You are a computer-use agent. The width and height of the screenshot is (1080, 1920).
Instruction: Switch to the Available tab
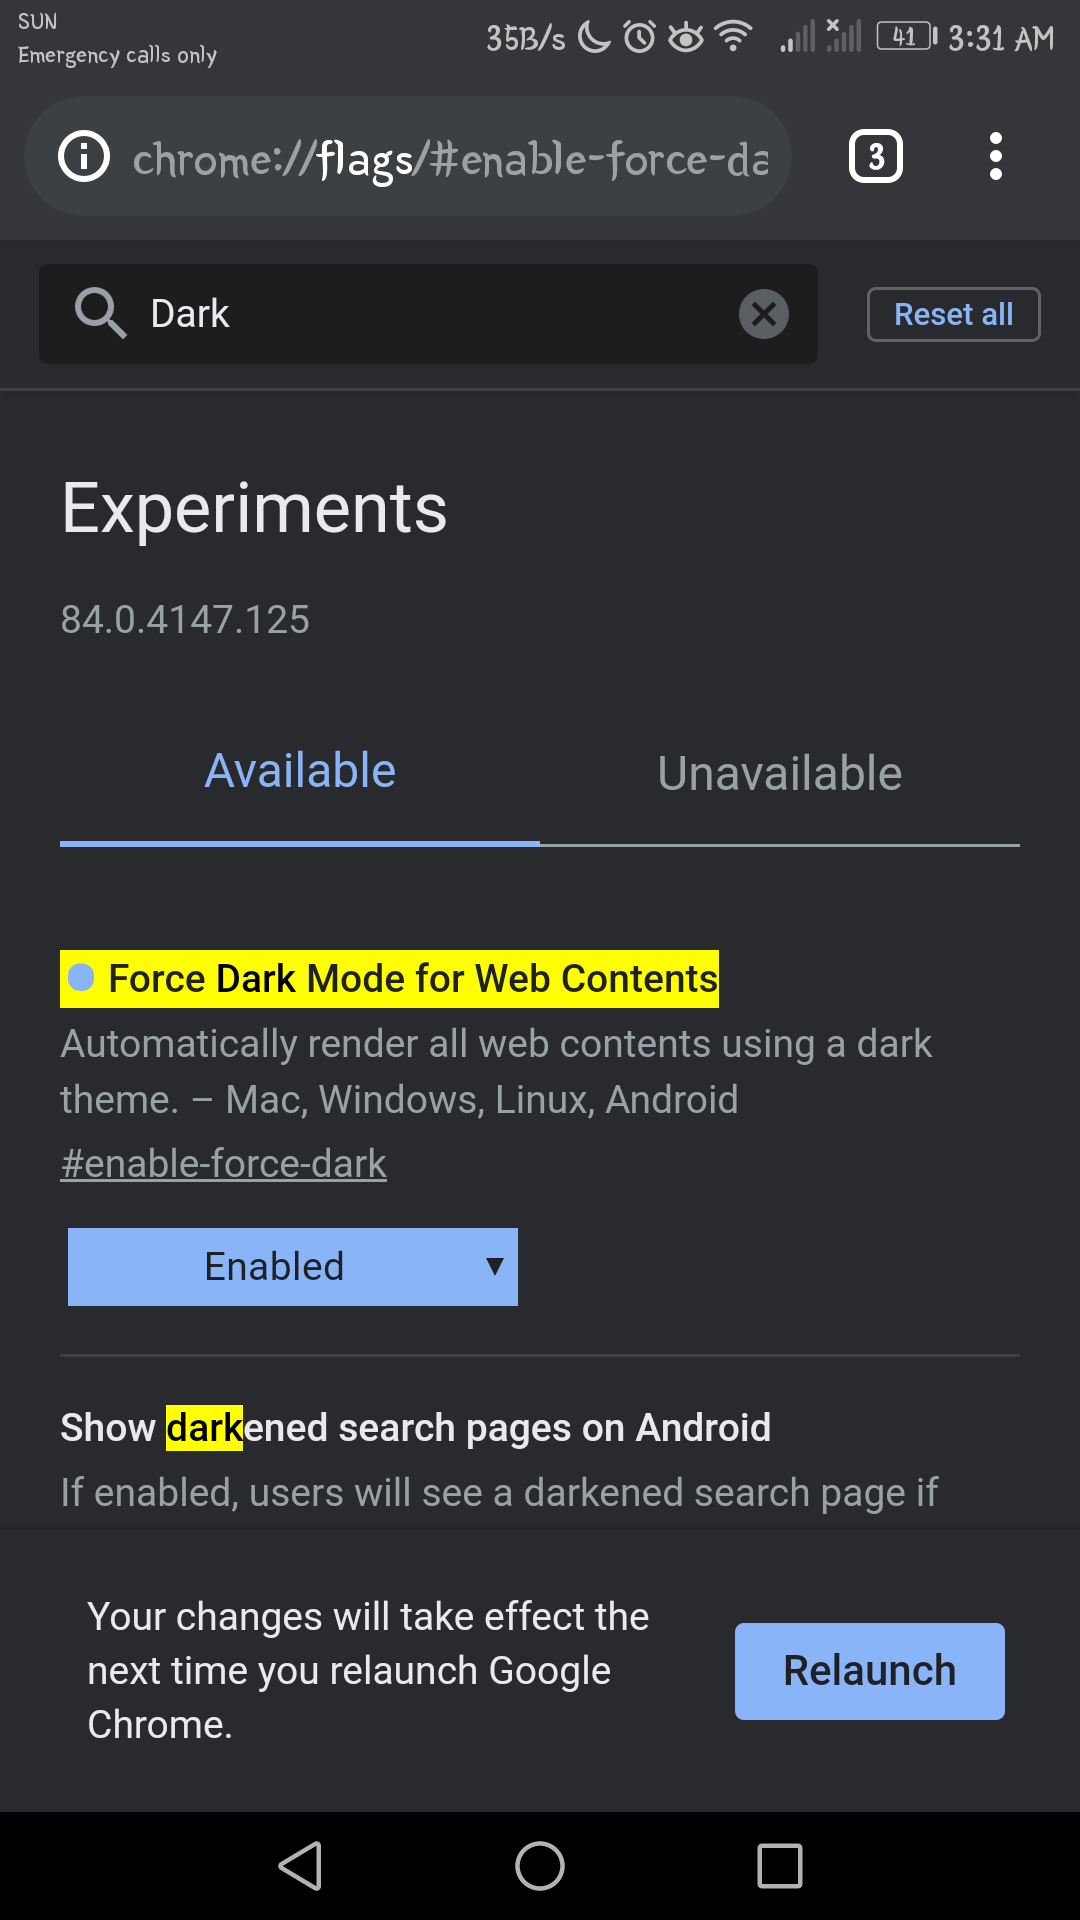300,771
